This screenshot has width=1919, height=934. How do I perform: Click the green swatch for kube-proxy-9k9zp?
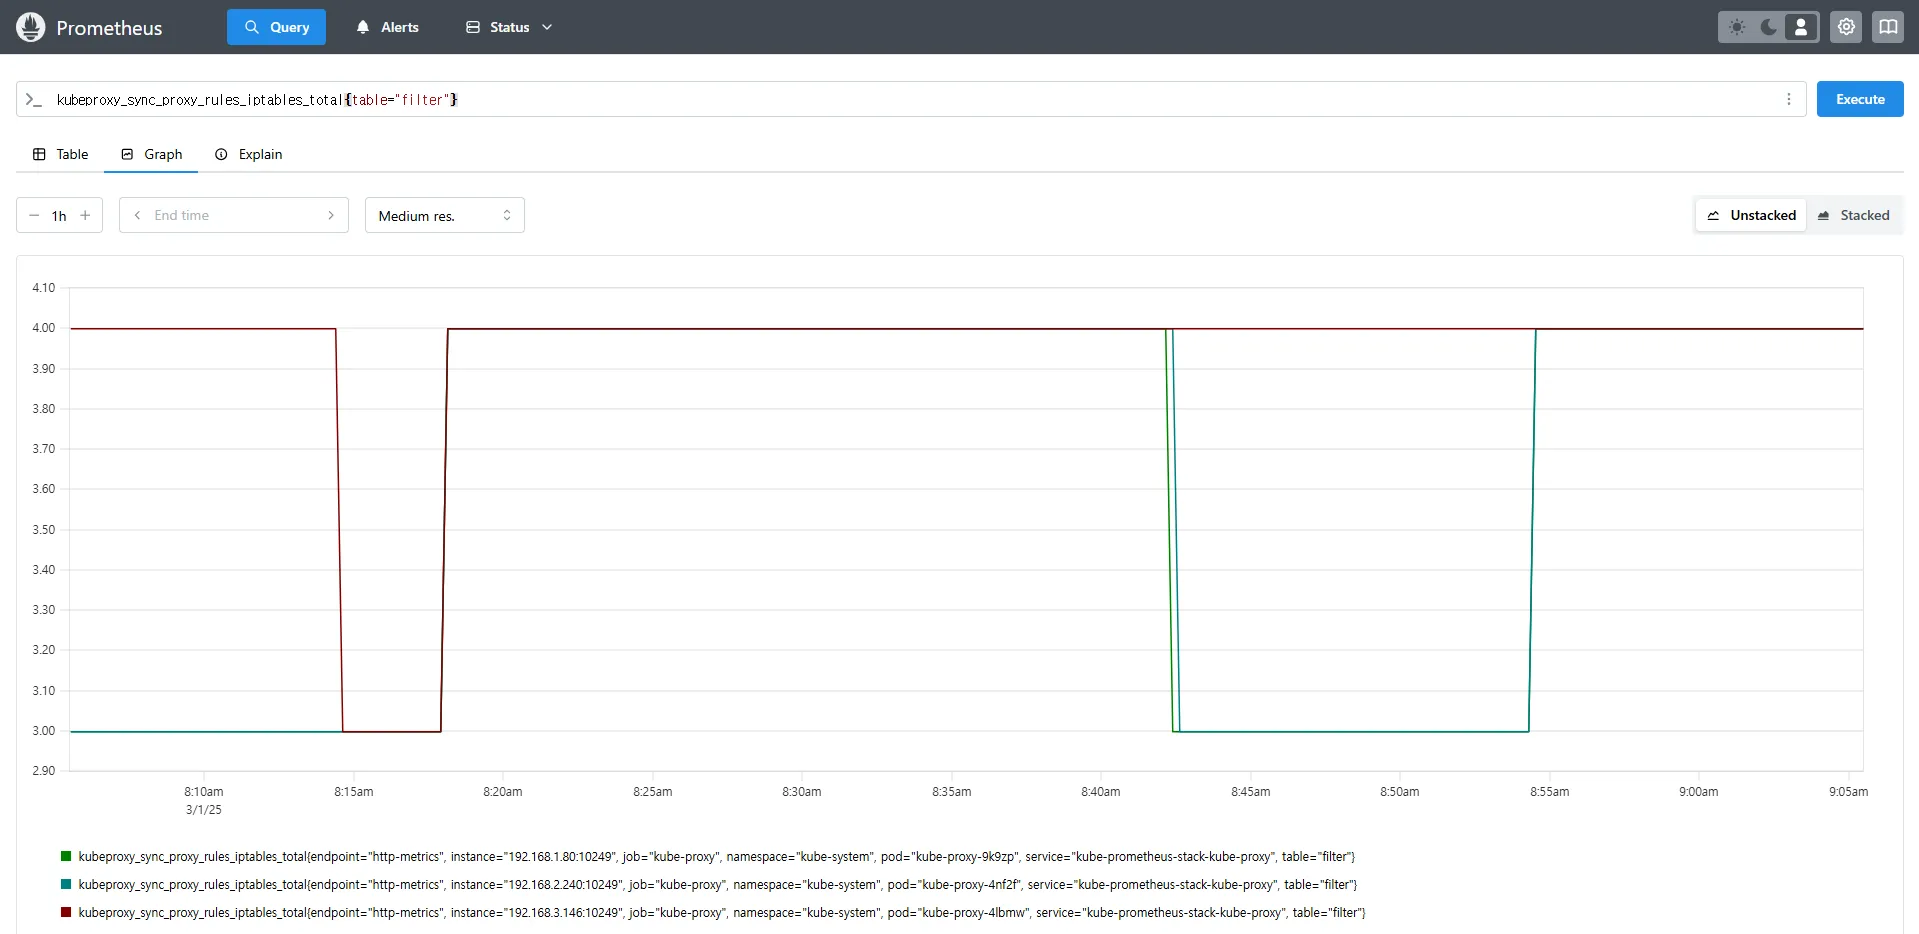(66, 856)
